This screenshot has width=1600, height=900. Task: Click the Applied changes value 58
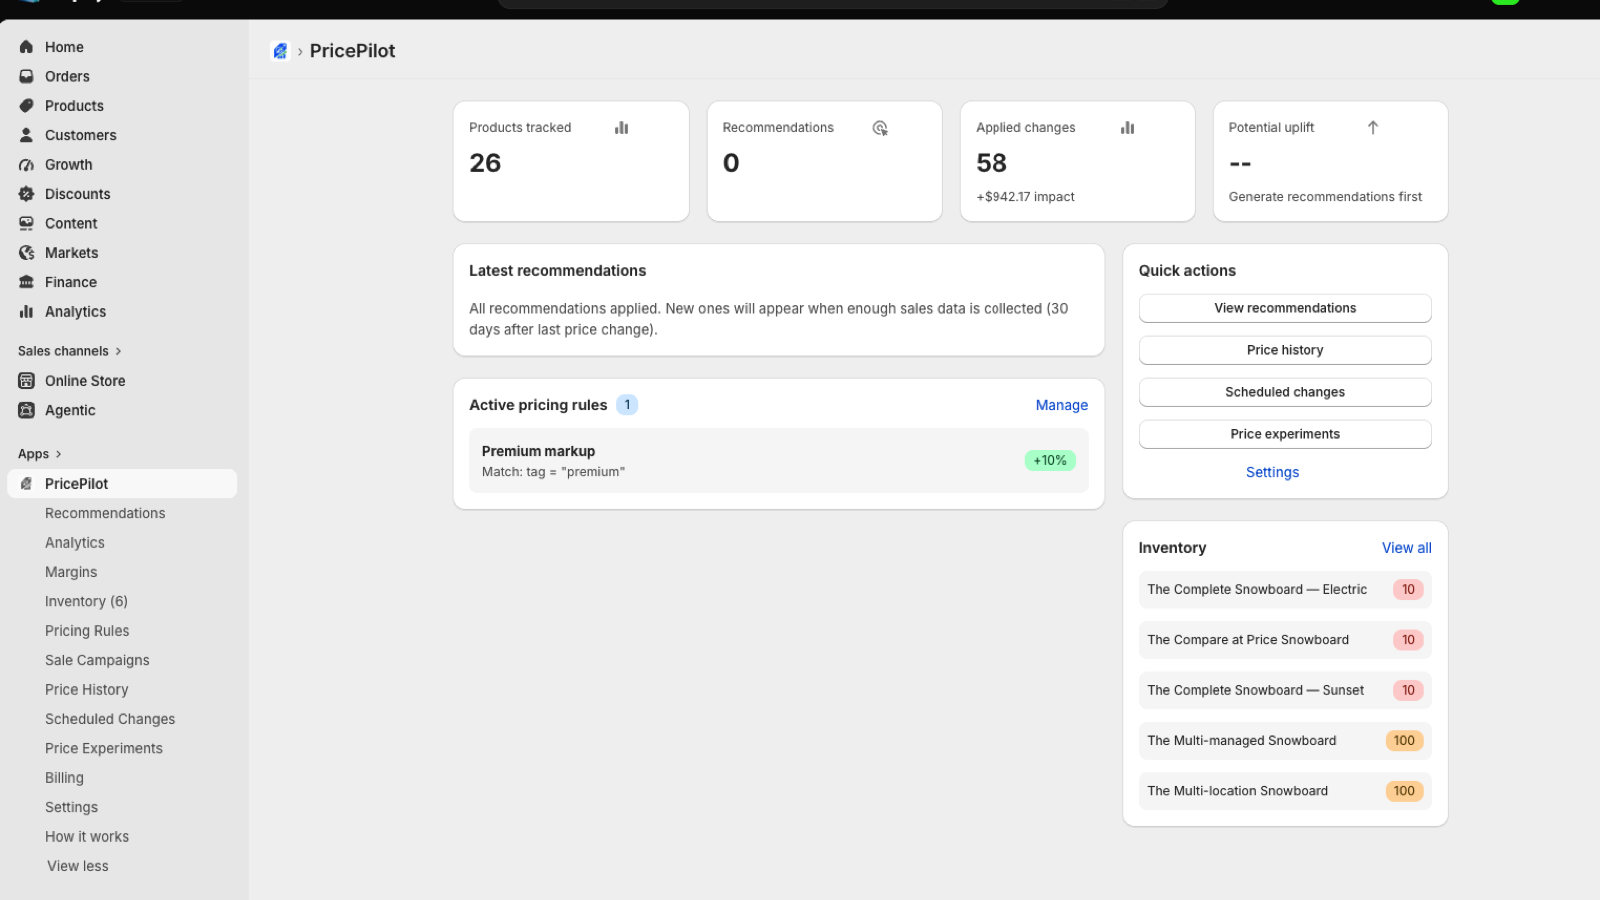[991, 163]
